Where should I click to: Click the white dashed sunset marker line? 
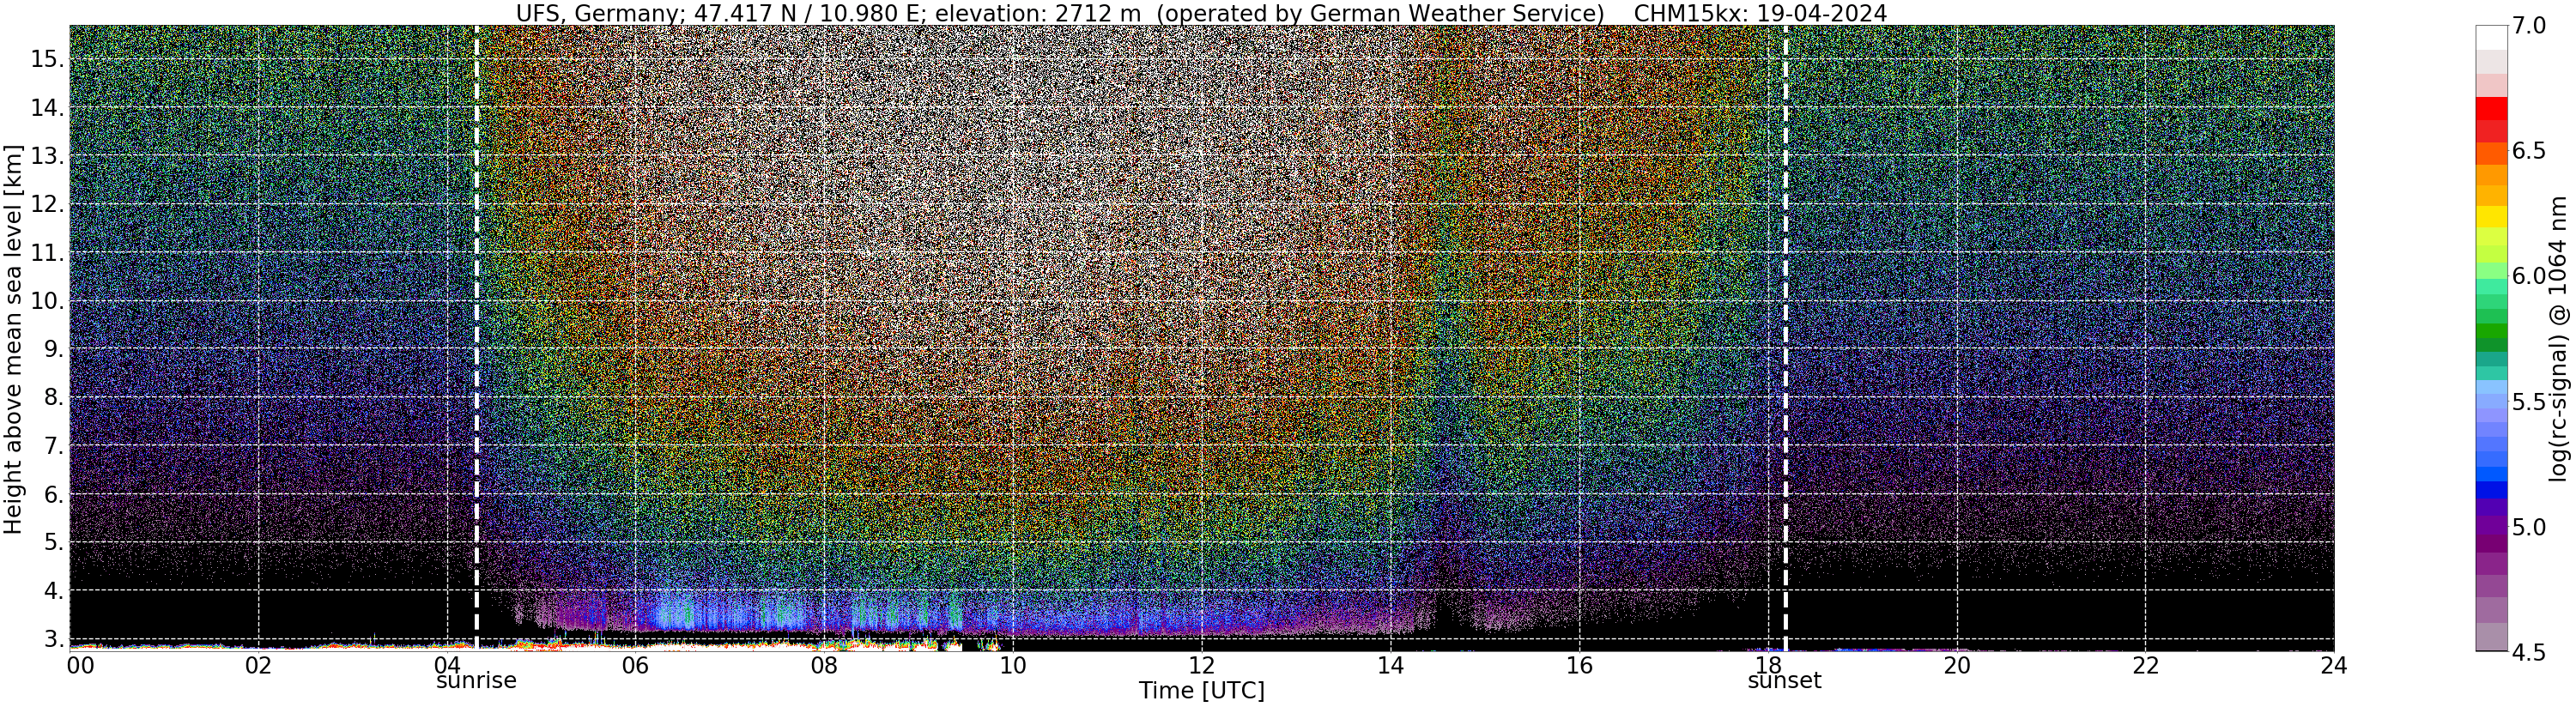click(1785, 338)
